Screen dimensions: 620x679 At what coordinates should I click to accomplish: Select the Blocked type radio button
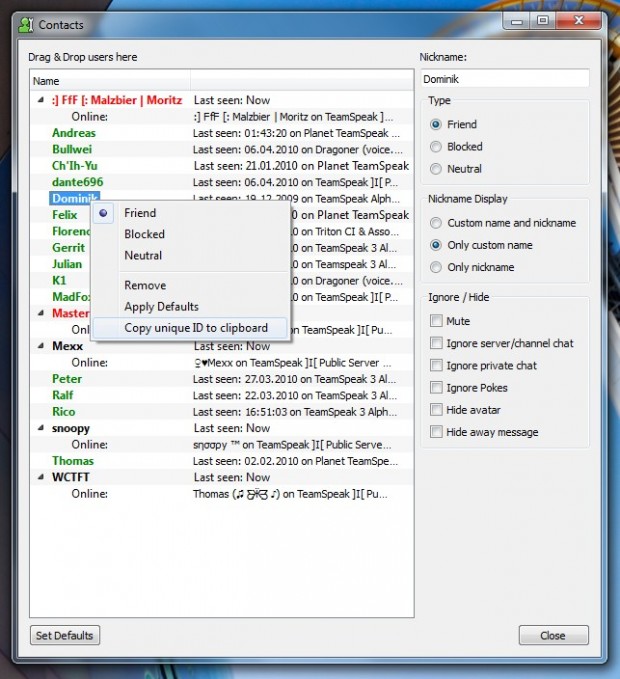[436, 147]
